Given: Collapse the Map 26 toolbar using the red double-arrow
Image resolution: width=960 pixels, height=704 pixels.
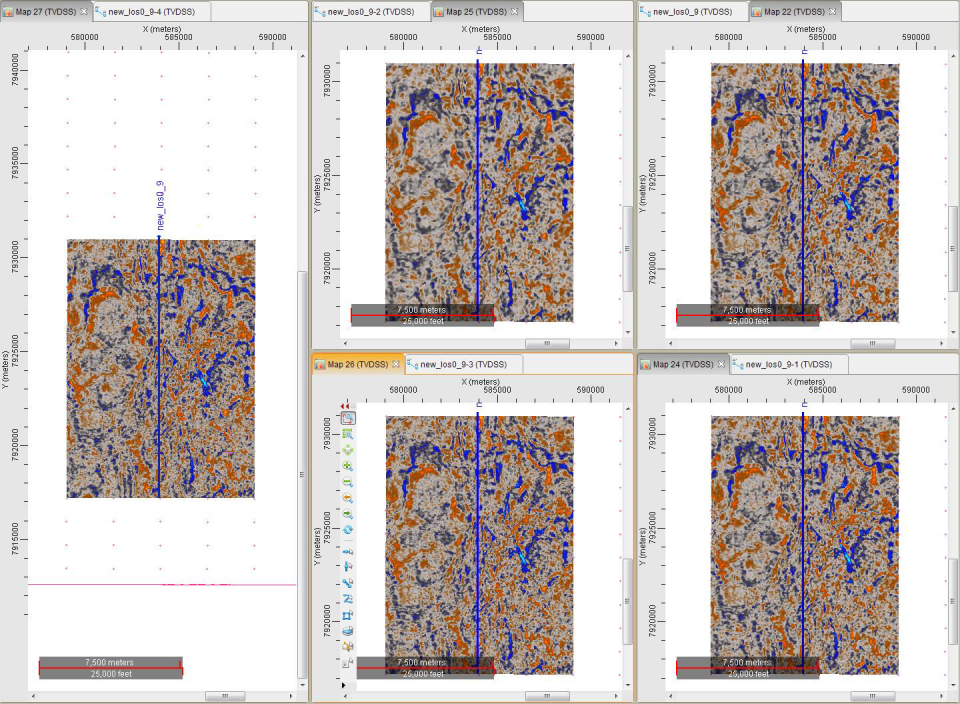Looking at the screenshot, I should pos(345,406).
